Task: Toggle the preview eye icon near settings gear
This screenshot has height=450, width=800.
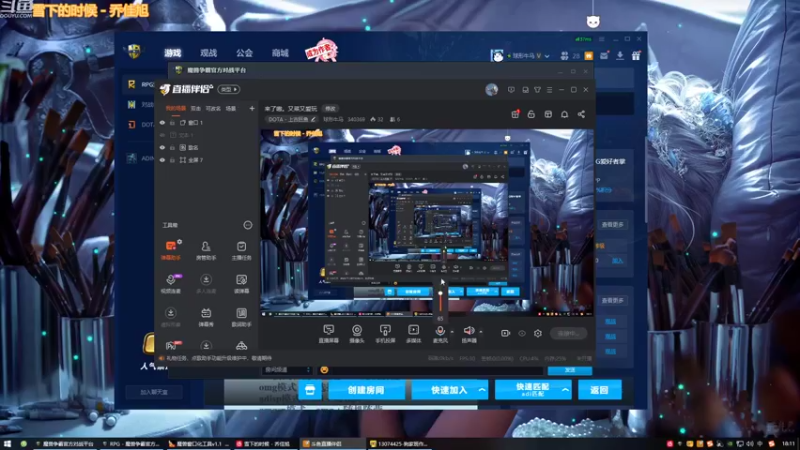Action: pos(522,333)
